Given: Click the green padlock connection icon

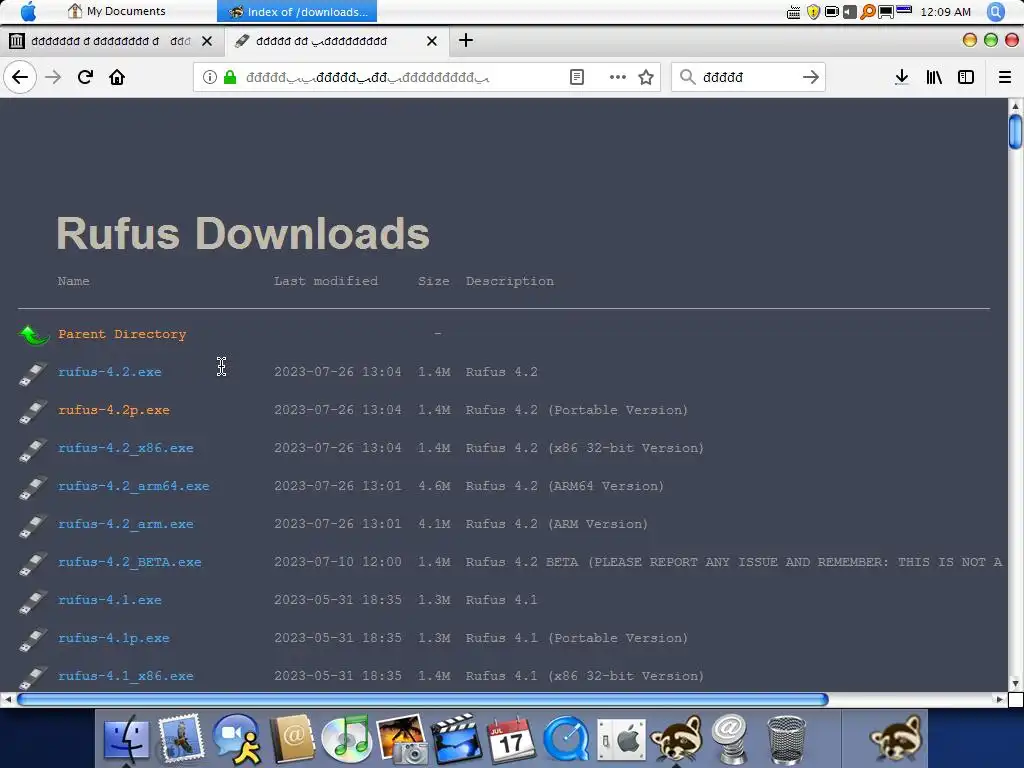Looking at the screenshot, I should [x=230, y=77].
